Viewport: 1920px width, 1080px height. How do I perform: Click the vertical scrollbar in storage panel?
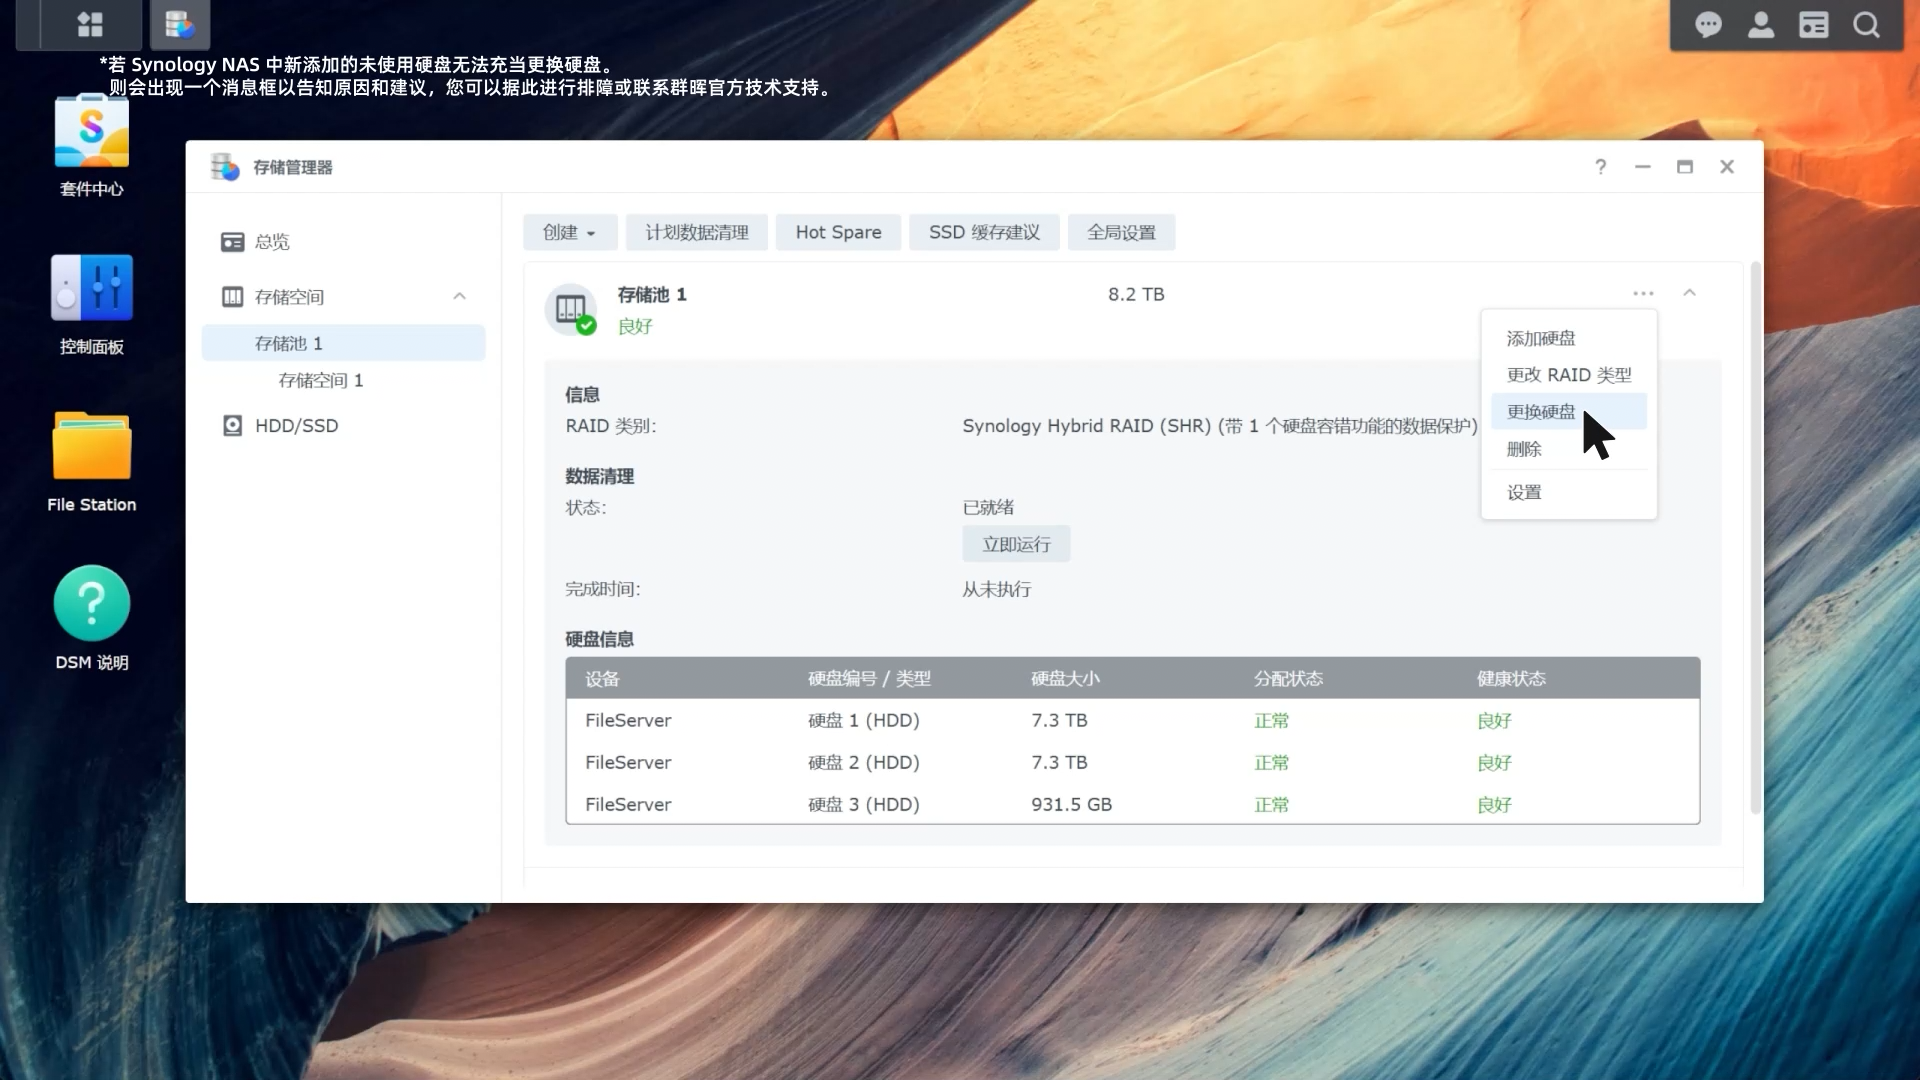[x=1755, y=538]
